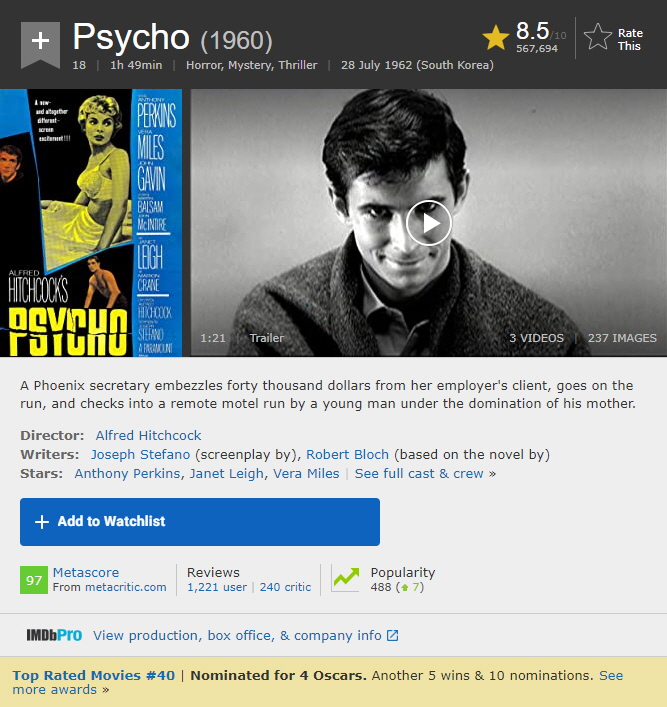Open director Alfred Hitchcock's page
667x707 pixels.
point(148,436)
